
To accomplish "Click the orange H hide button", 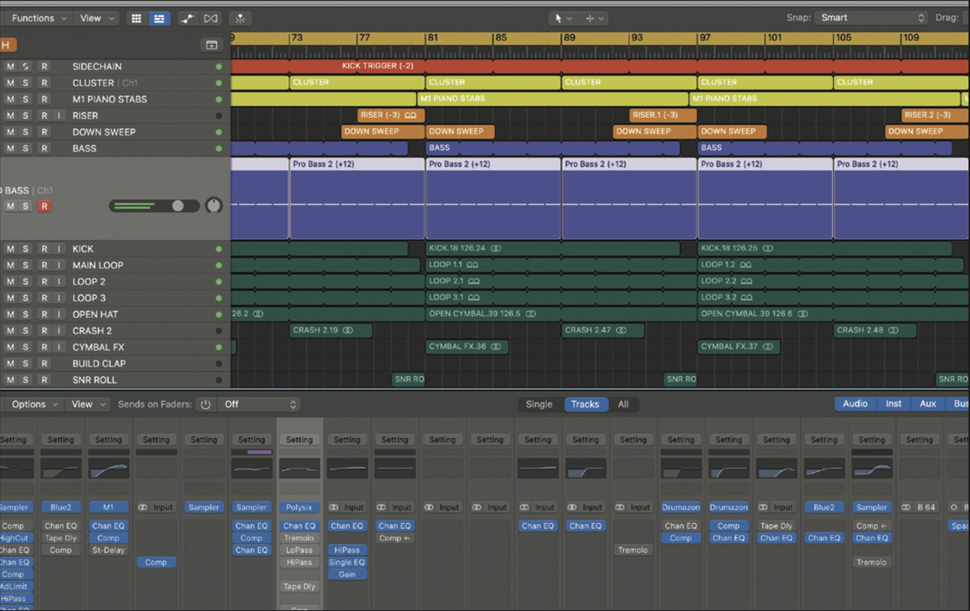I will point(6,45).
